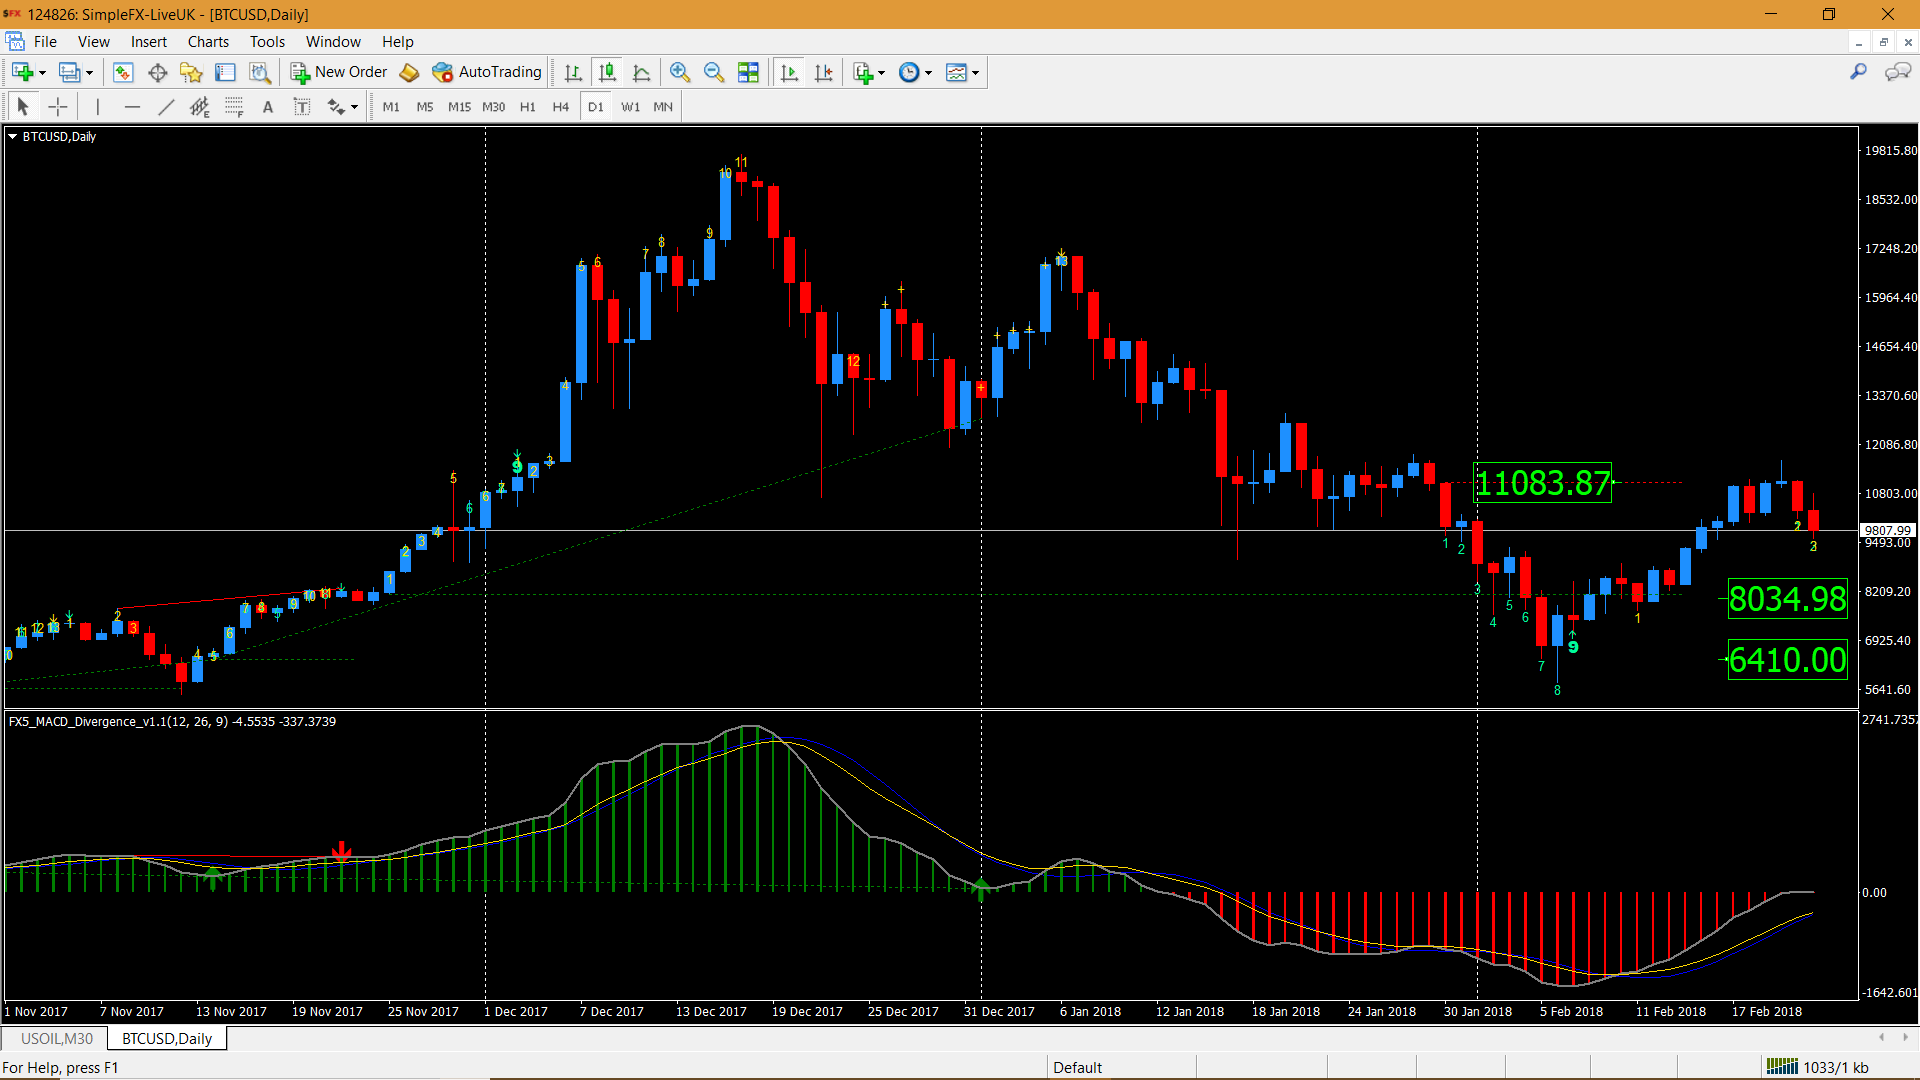Click the 11083.87 price label on chart
This screenshot has width=1920, height=1080.
[x=1542, y=484]
